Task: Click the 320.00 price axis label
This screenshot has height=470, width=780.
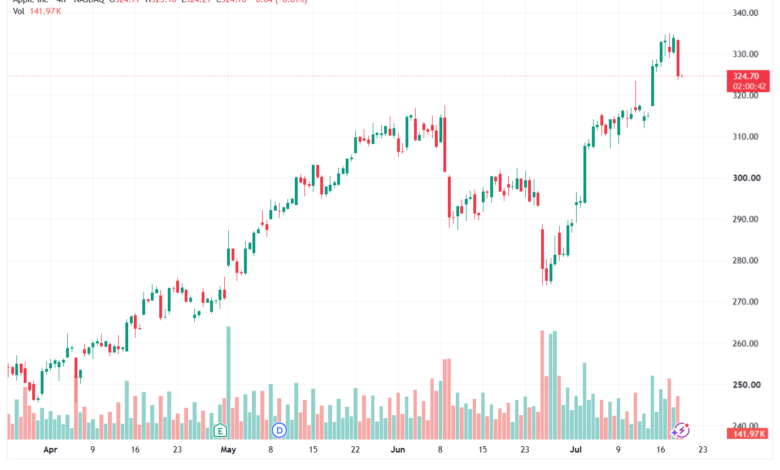Action: [745, 95]
